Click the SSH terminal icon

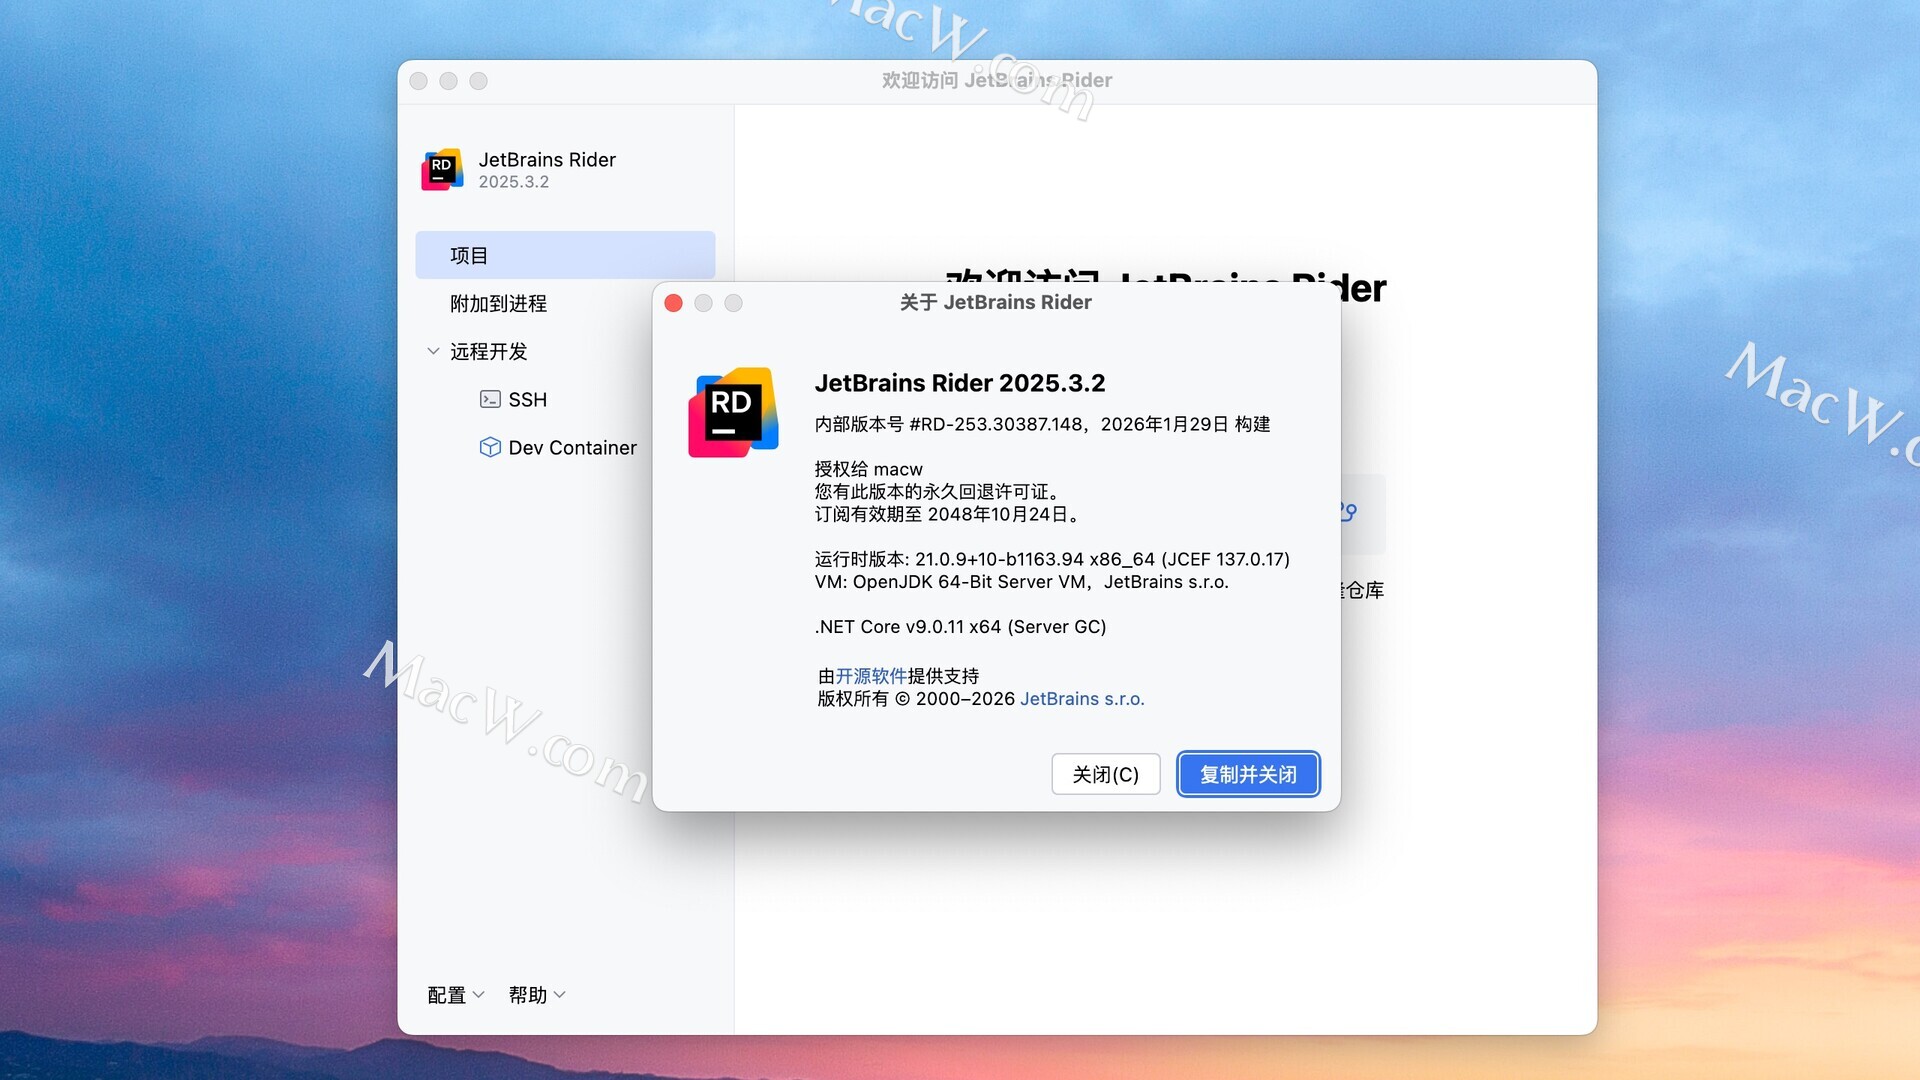coord(489,399)
